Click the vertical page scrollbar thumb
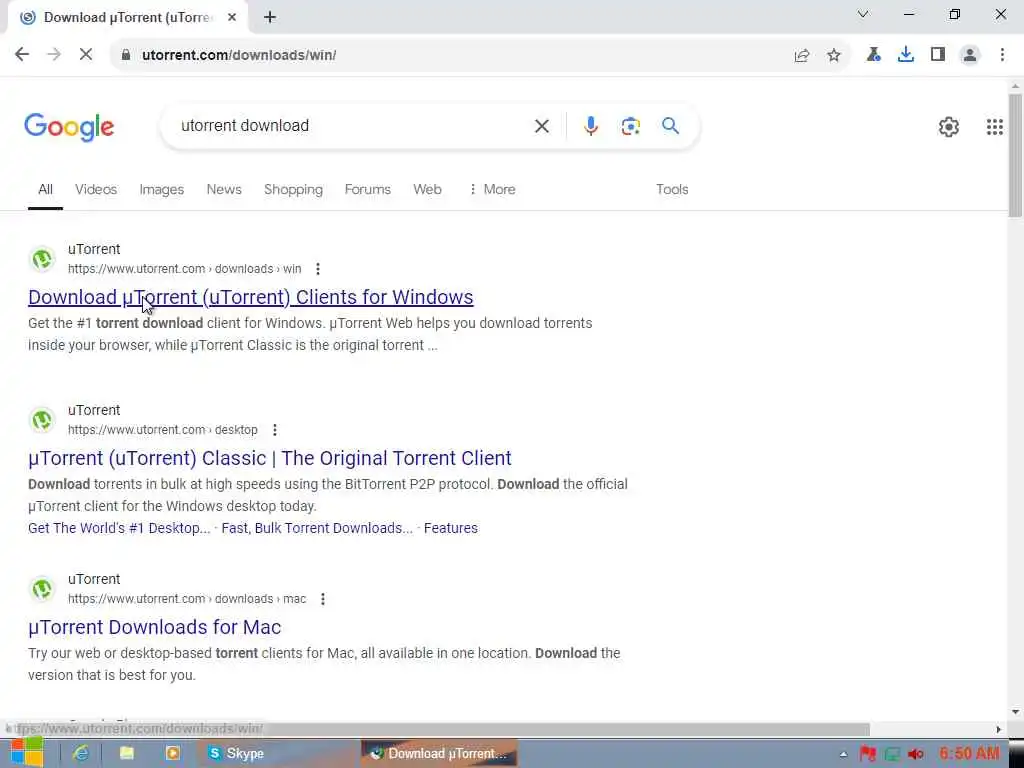This screenshot has height=768, width=1024. click(x=1015, y=155)
